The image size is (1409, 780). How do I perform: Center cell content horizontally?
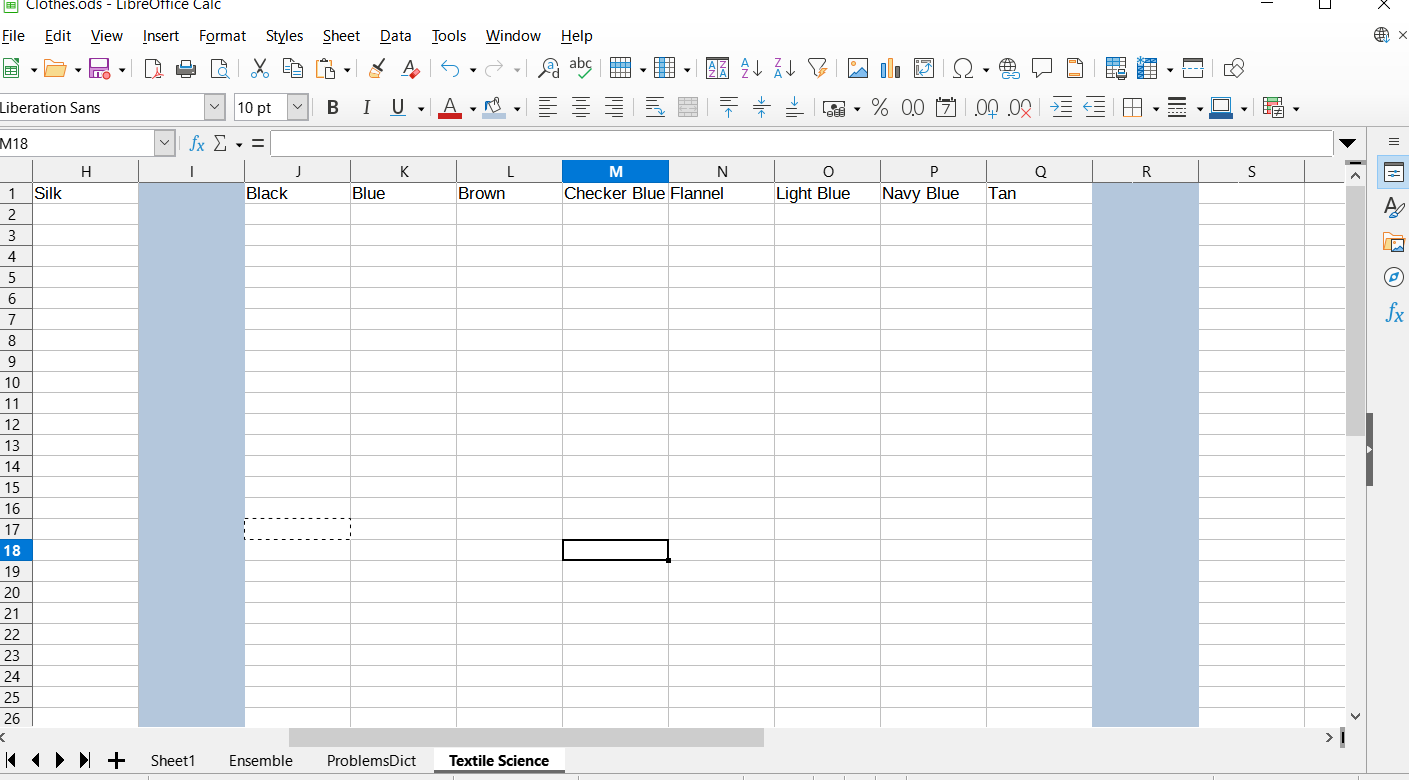point(581,108)
